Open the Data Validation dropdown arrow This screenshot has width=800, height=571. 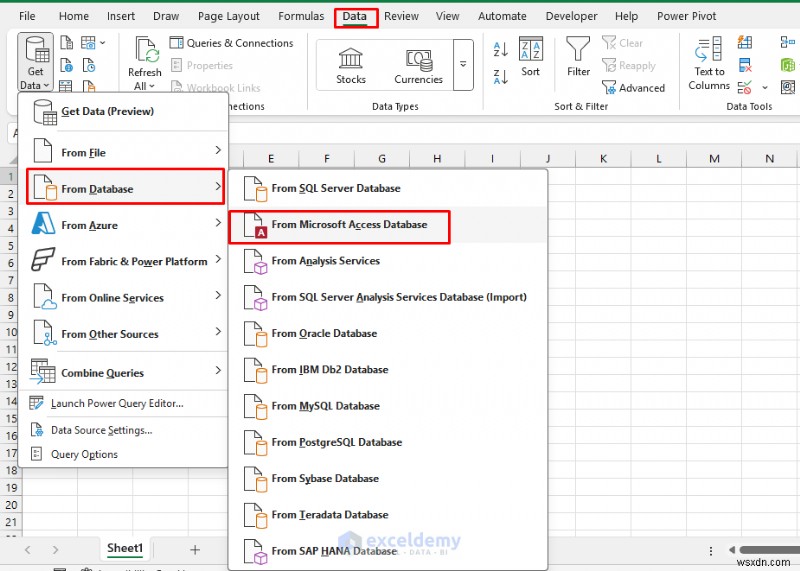(x=765, y=88)
